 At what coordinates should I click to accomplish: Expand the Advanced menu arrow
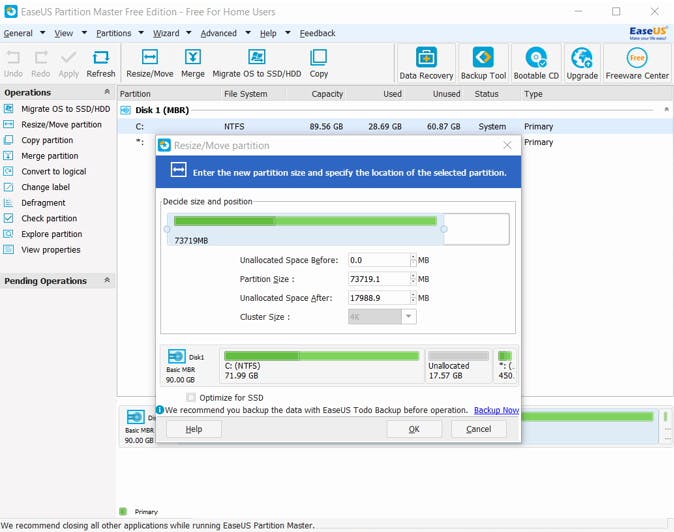click(248, 33)
